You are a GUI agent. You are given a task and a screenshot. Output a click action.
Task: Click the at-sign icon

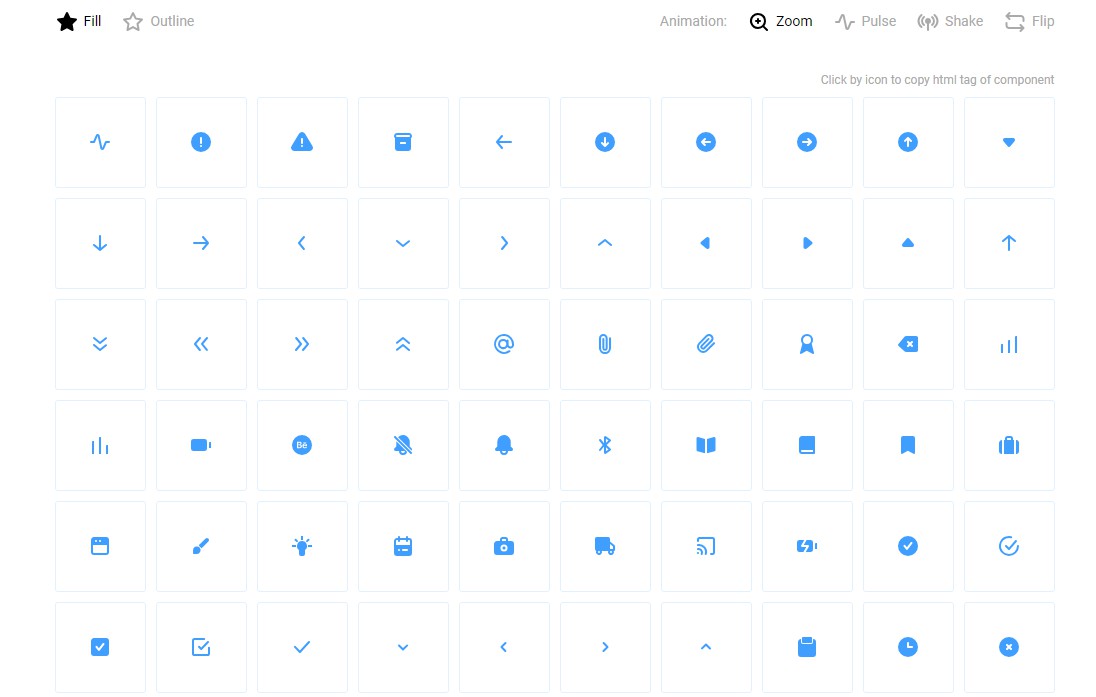(x=504, y=344)
